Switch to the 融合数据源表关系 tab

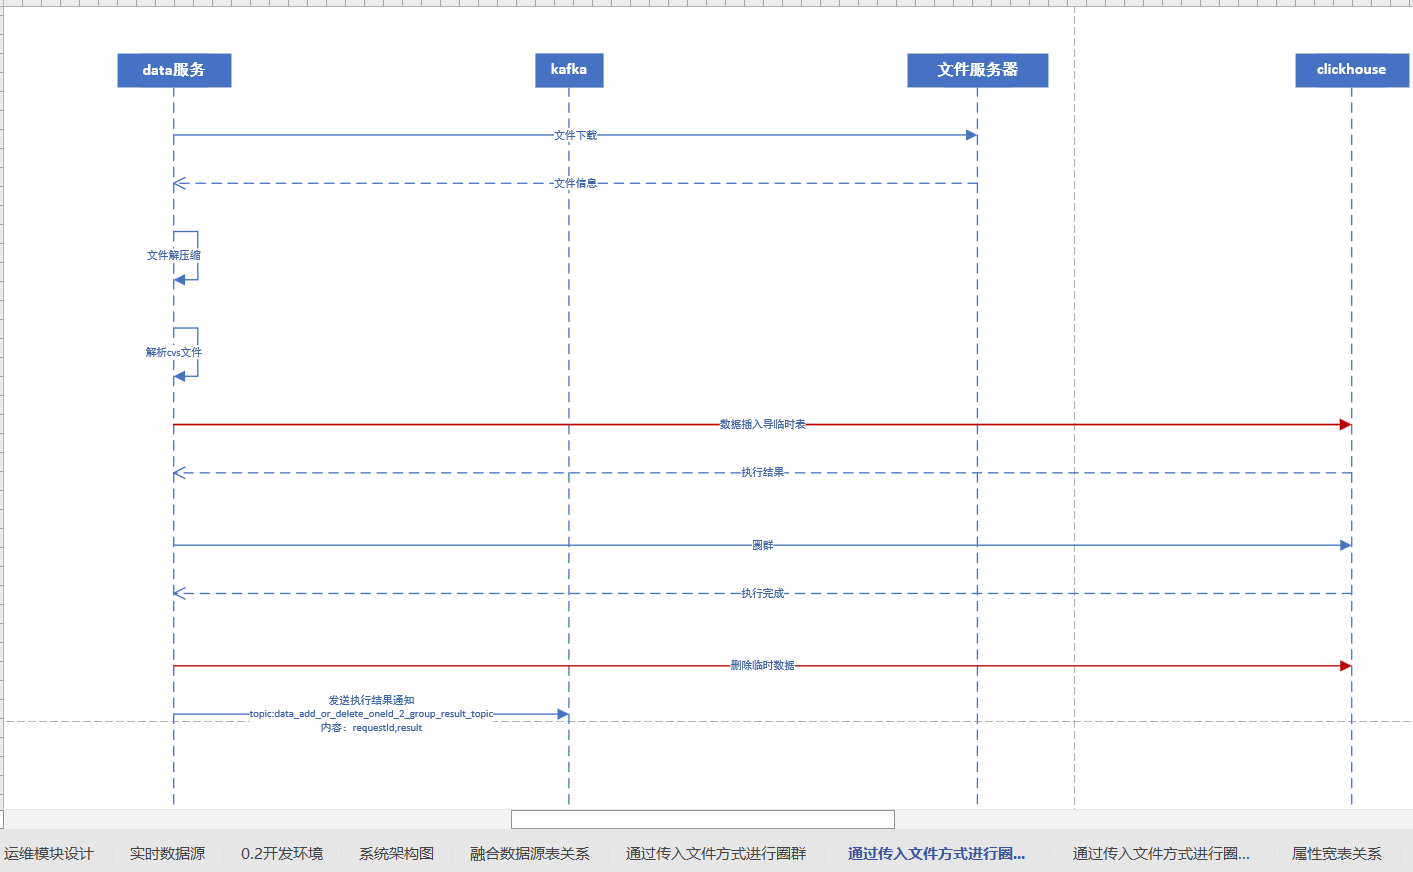tap(530, 853)
